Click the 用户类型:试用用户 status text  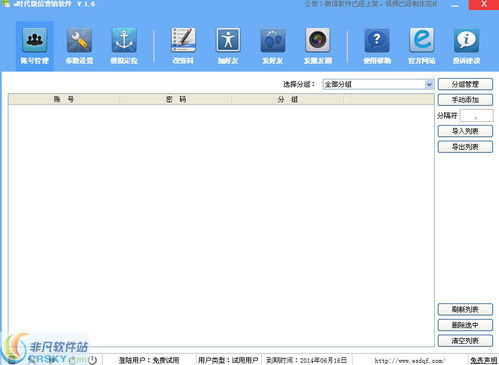(228, 360)
